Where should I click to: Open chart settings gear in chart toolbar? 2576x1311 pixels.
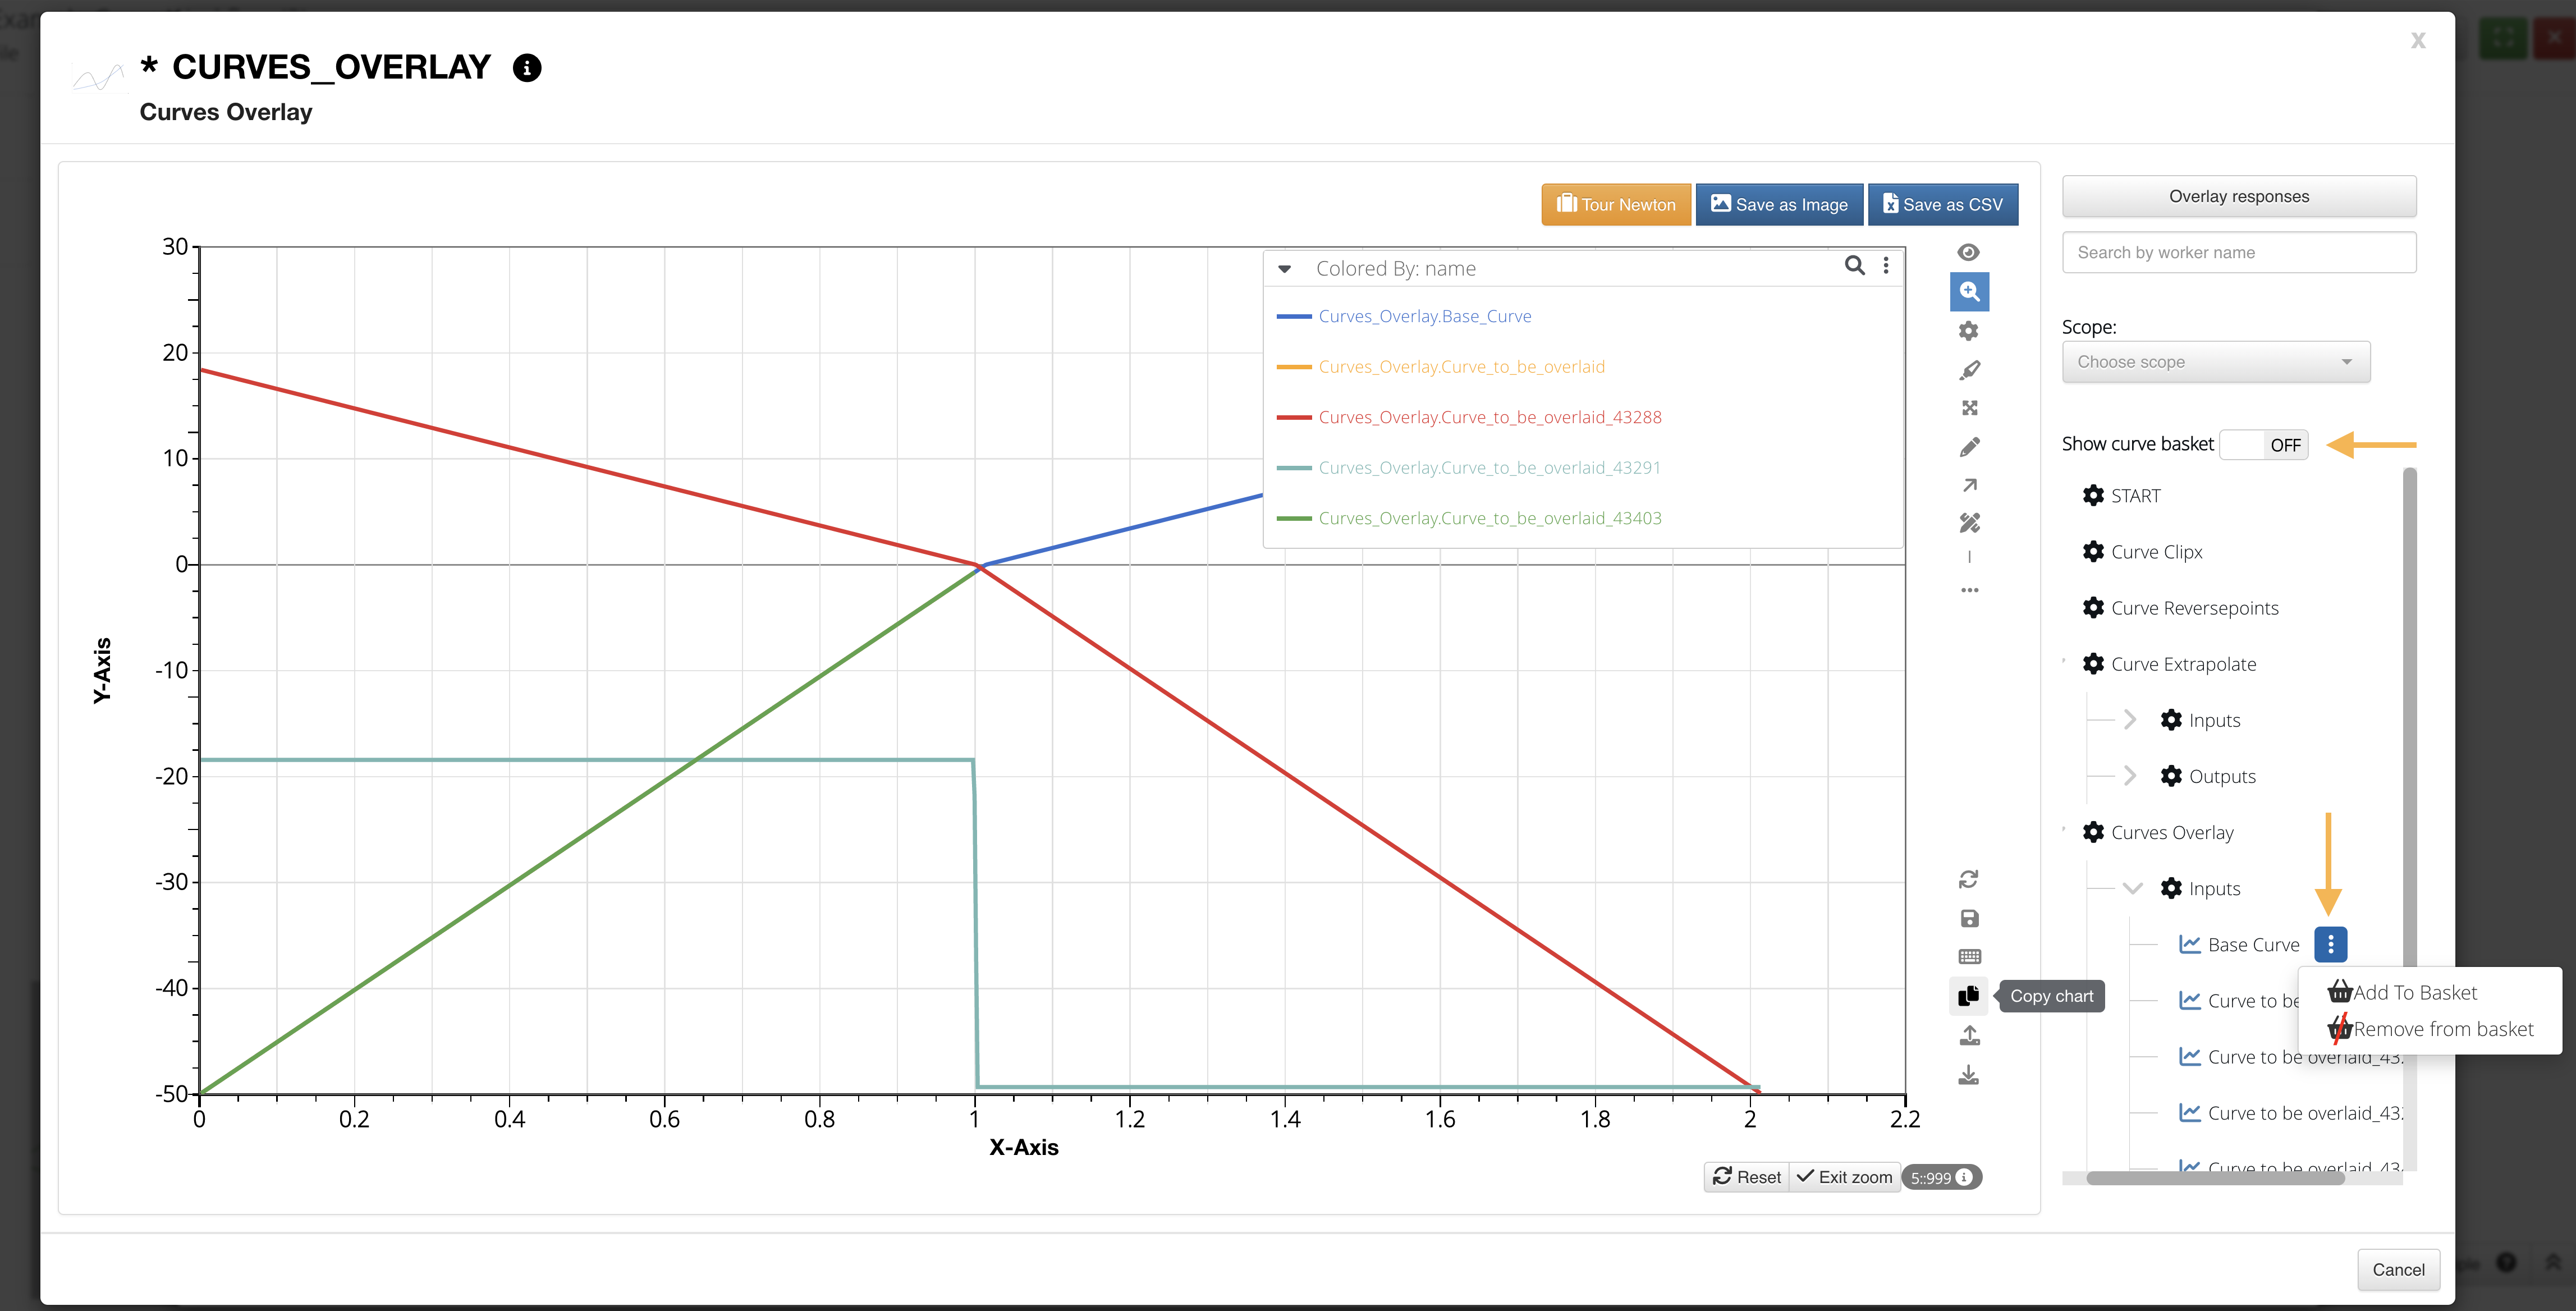1968,331
